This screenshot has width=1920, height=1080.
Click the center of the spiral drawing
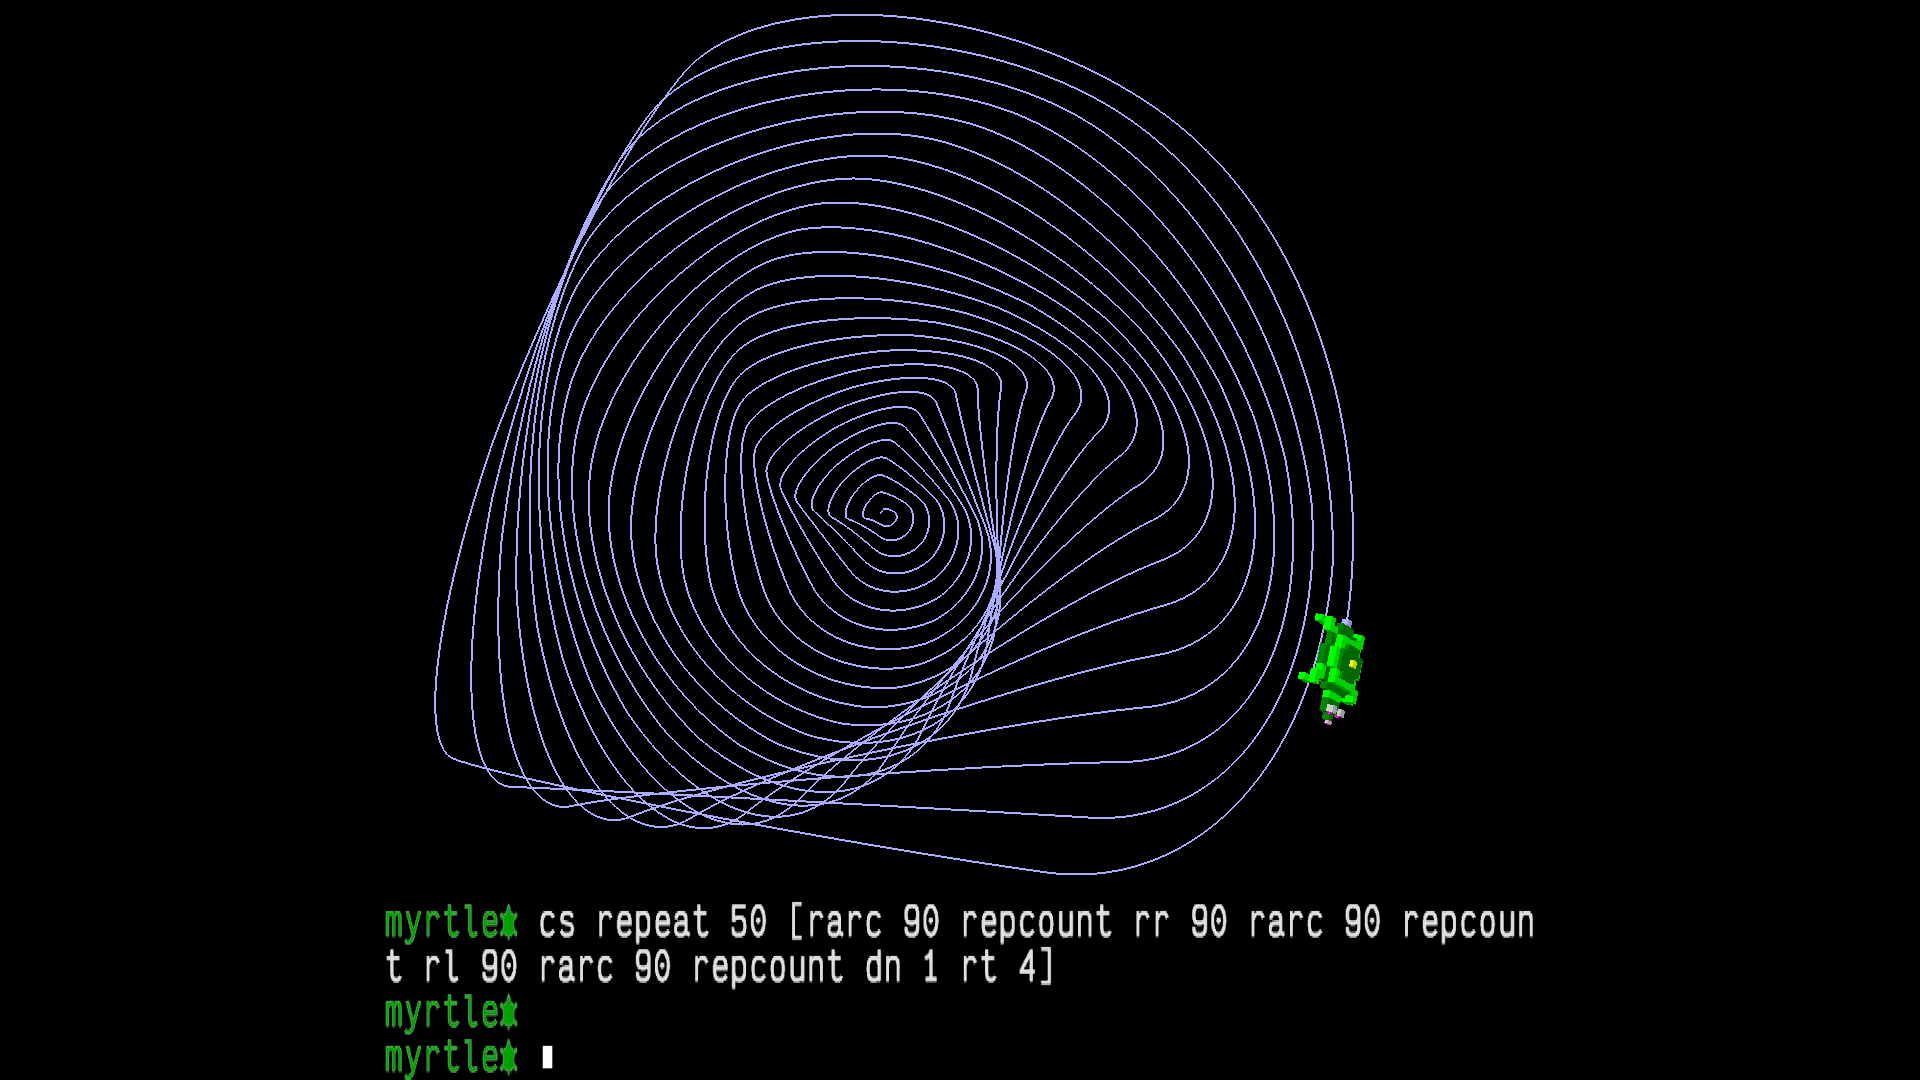886,516
